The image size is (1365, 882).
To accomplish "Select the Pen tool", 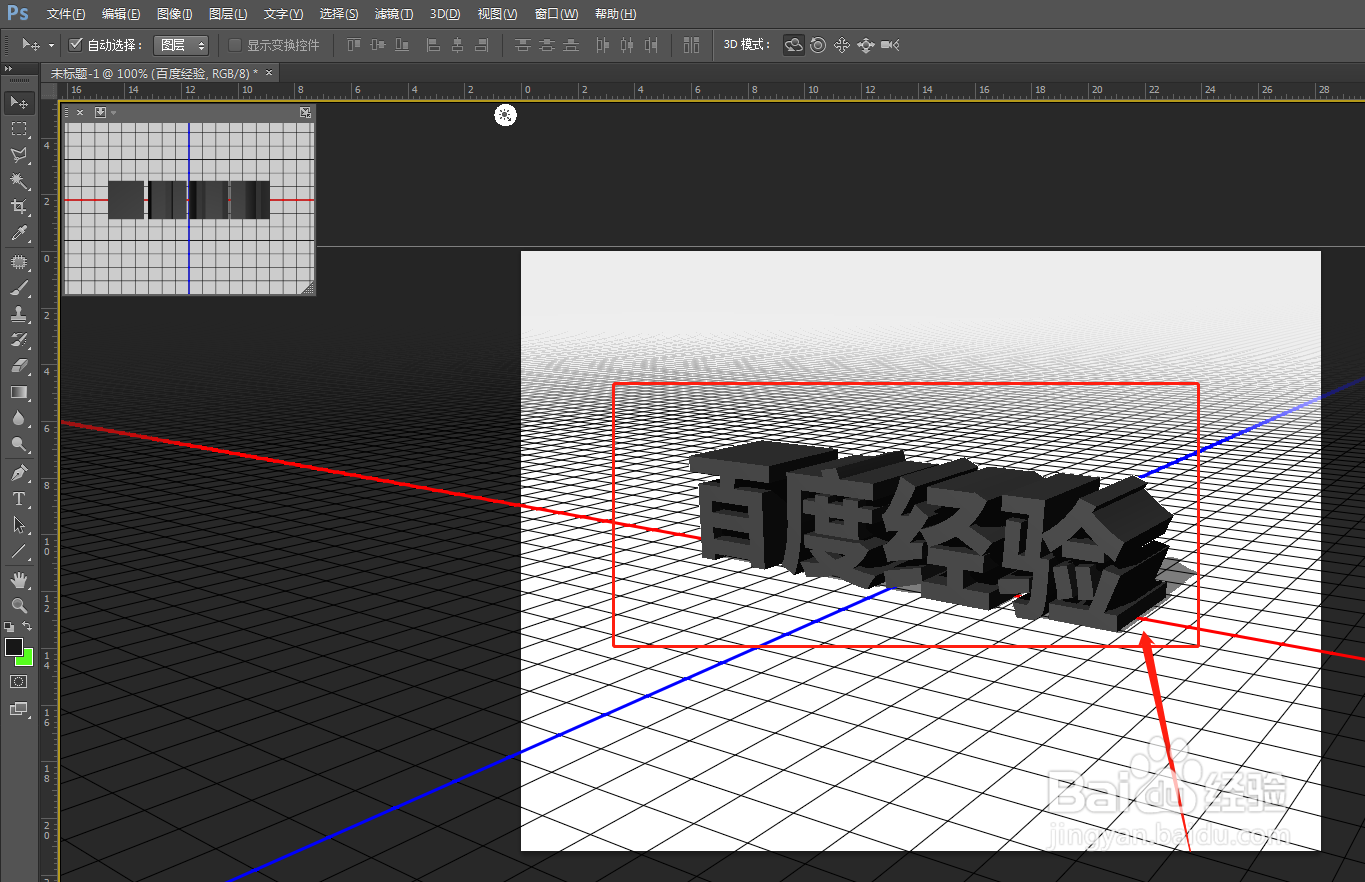I will [x=19, y=473].
